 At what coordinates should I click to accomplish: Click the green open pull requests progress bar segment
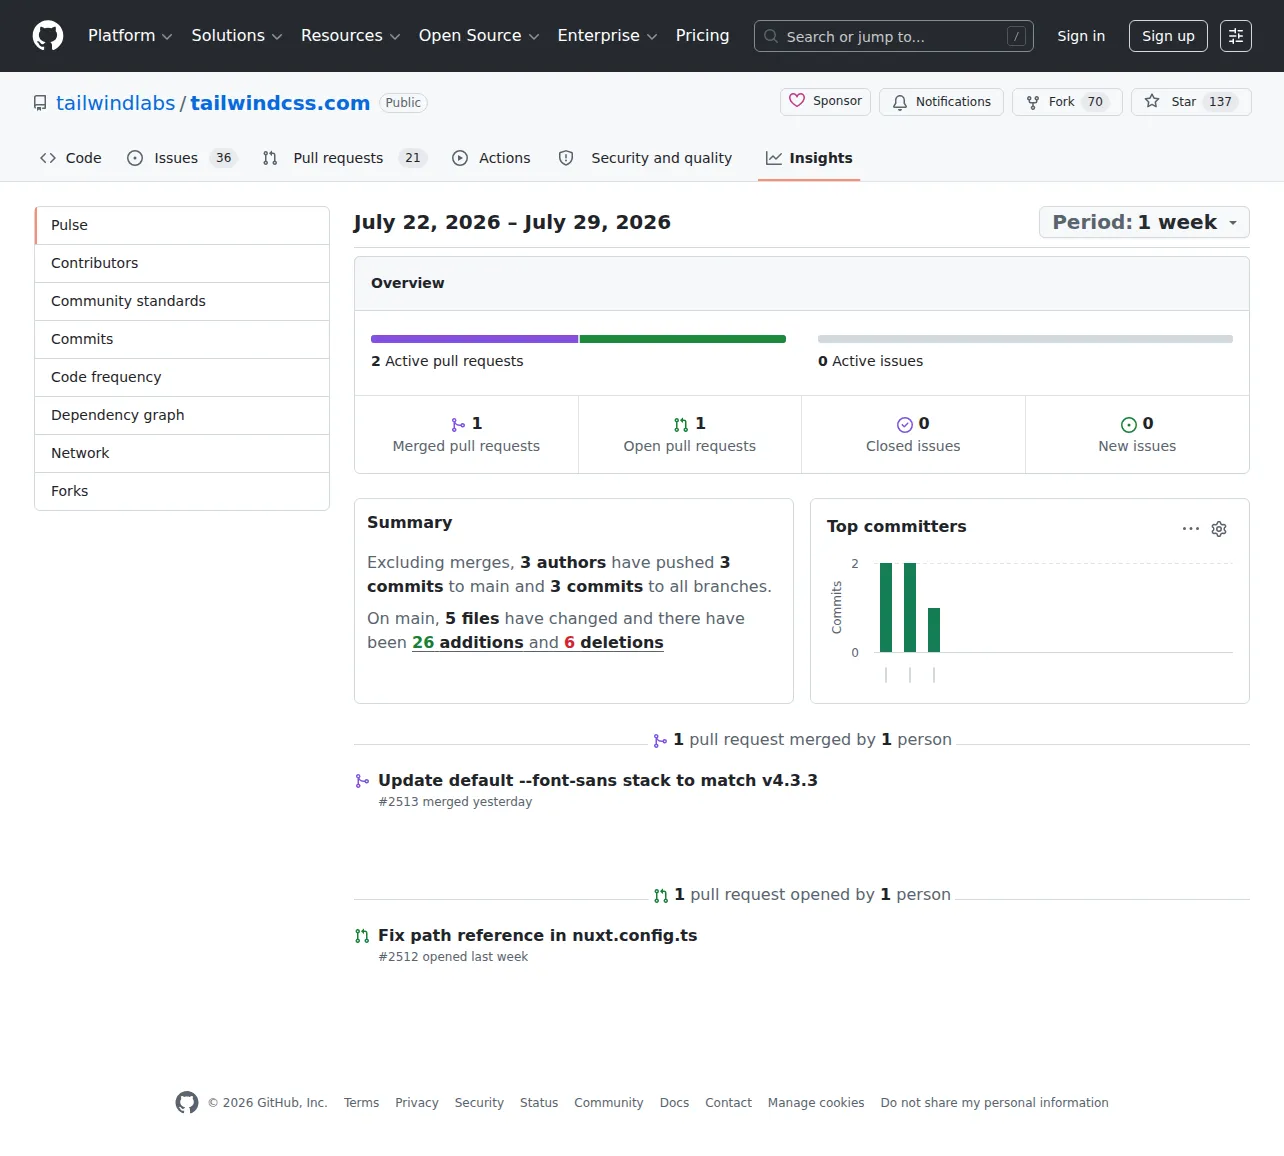[x=683, y=339]
